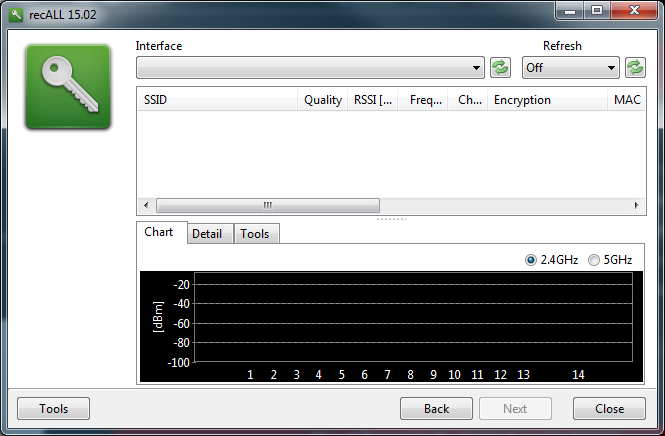
Task: Sort by the Quality column header
Action: tap(322, 100)
